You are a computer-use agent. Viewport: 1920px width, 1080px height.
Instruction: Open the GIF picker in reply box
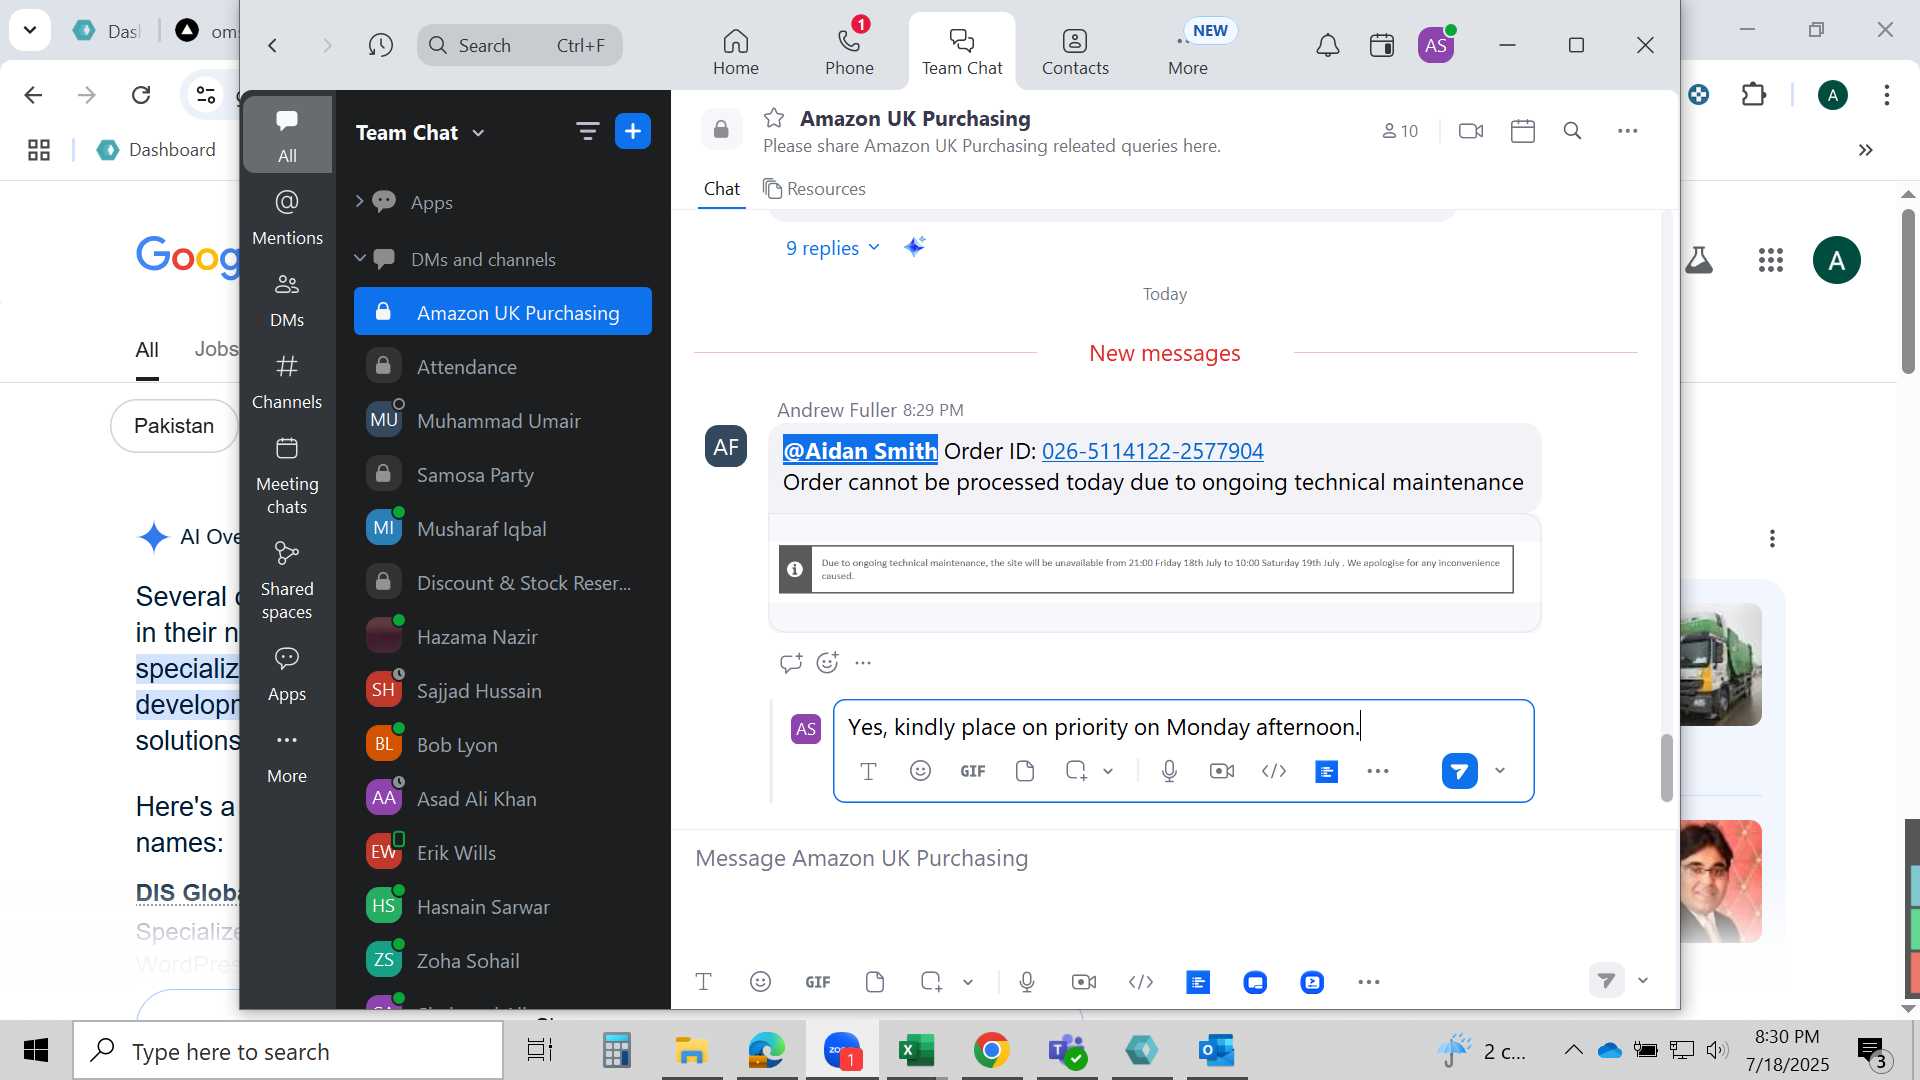pos(972,771)
